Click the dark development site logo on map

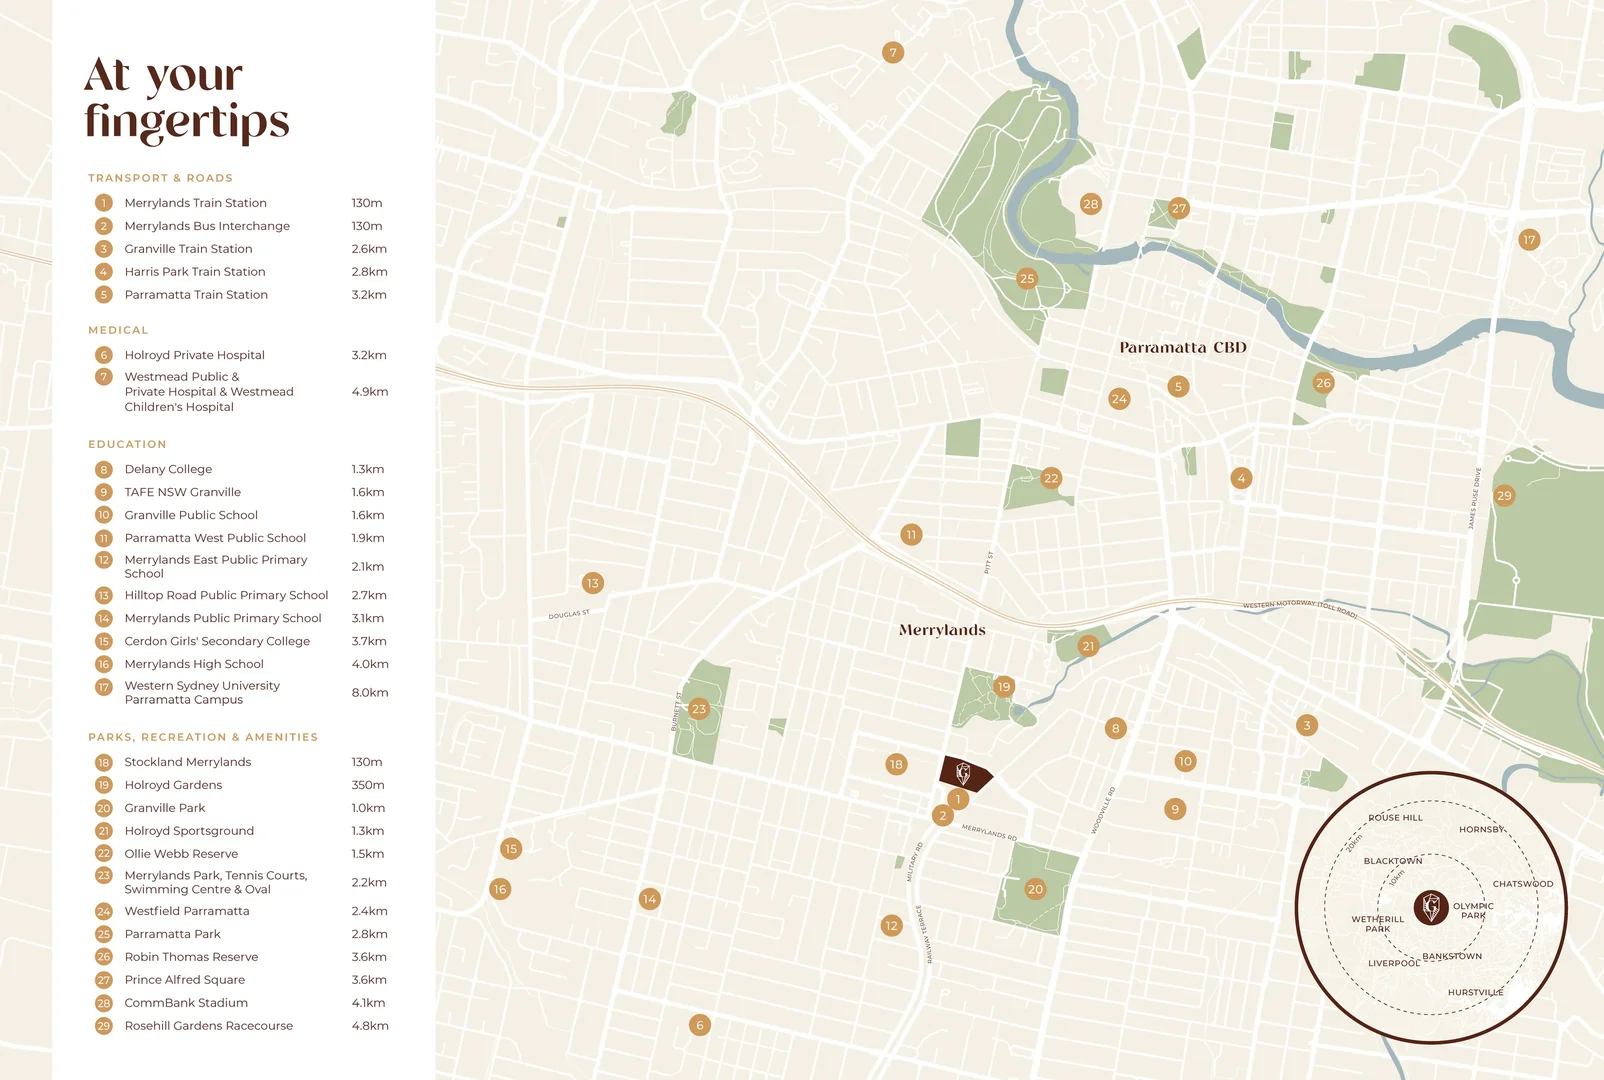pos(964,773)
